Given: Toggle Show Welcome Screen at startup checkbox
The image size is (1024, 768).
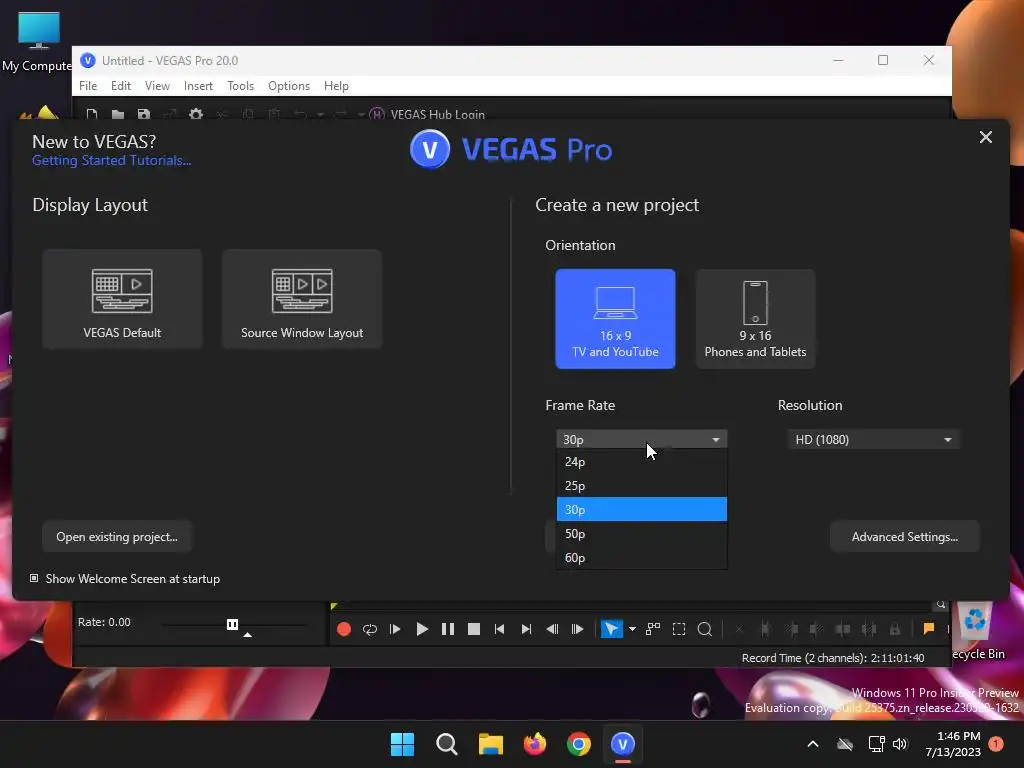Looking at the screenshot, I should (x=34, y=579).
